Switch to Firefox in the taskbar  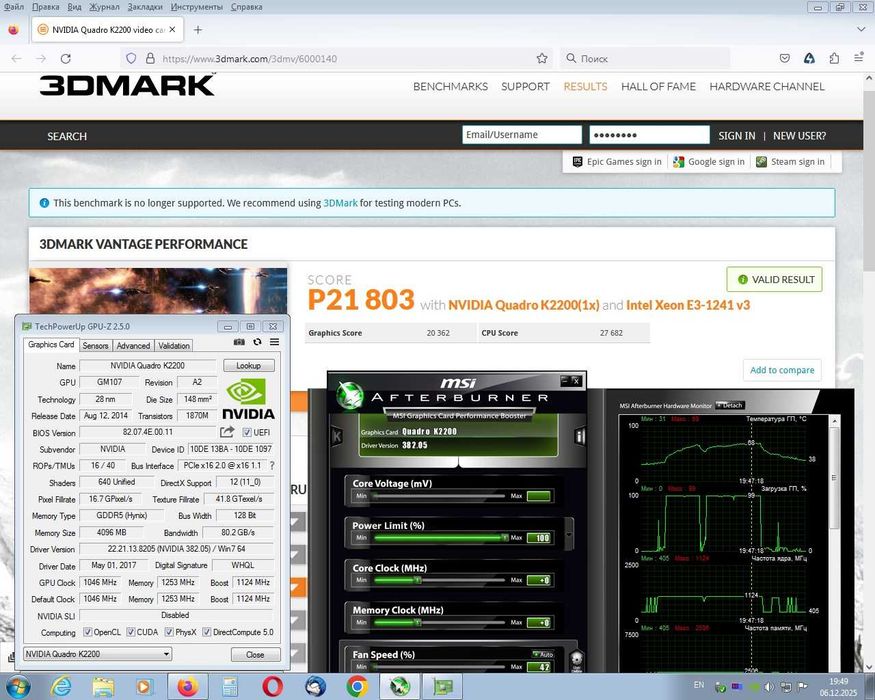pos(188,686)
